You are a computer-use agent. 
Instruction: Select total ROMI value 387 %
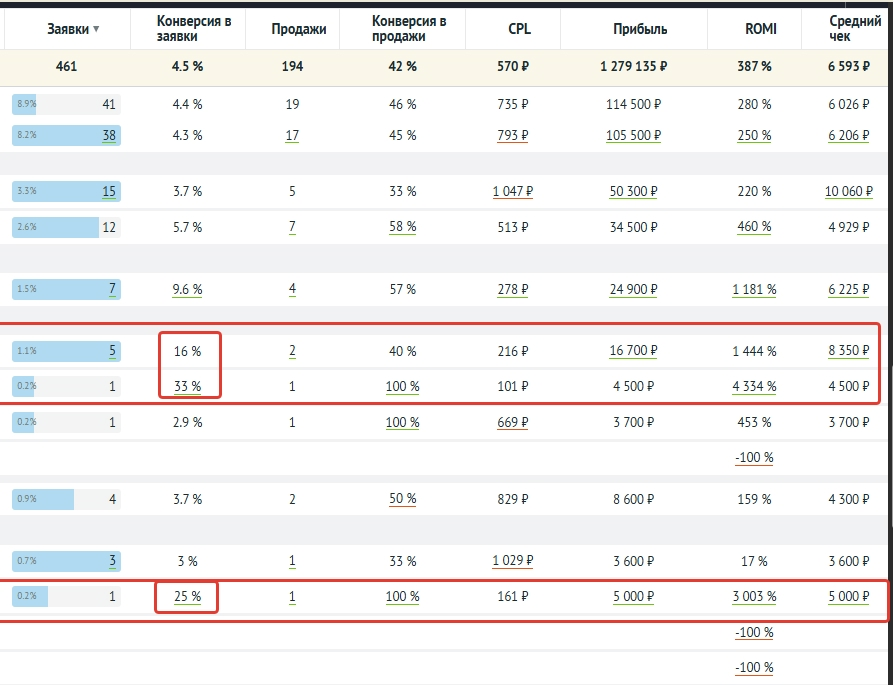(x=754, y=67)
